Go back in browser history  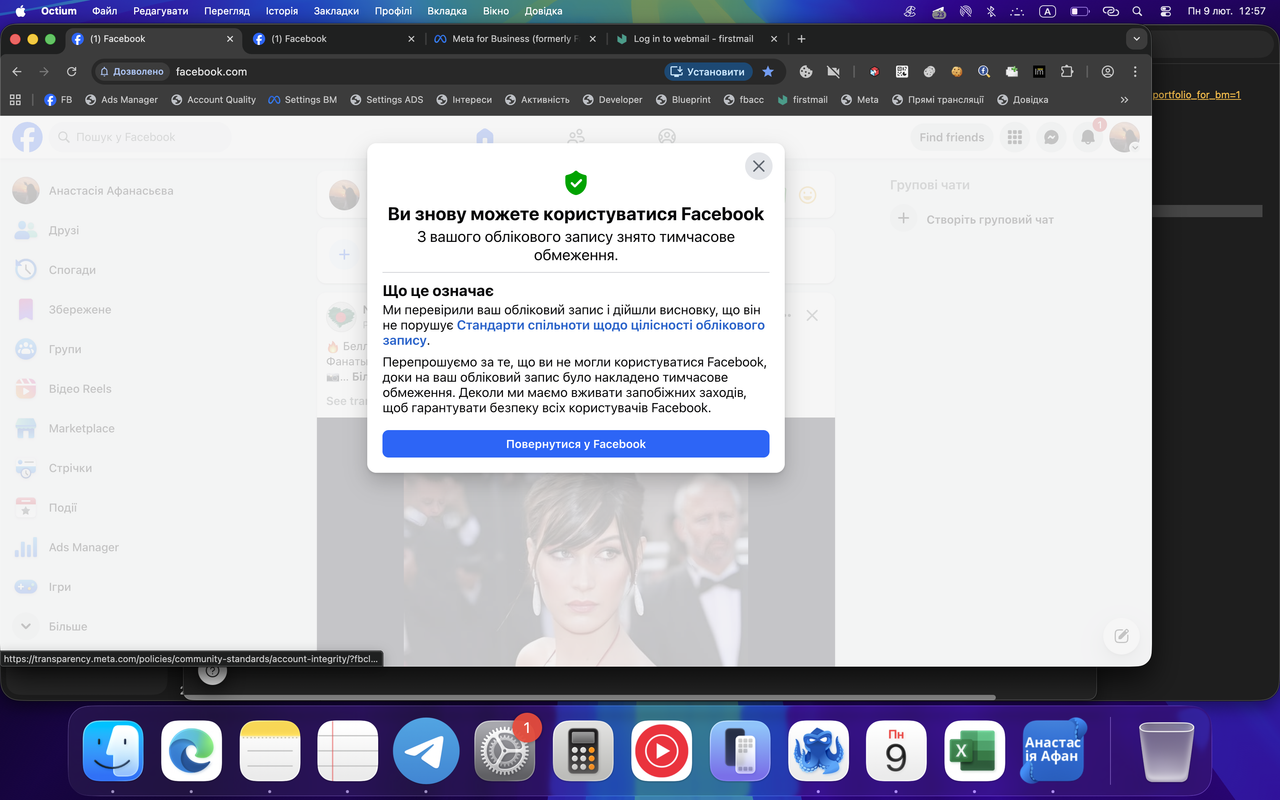coord(17,72)
